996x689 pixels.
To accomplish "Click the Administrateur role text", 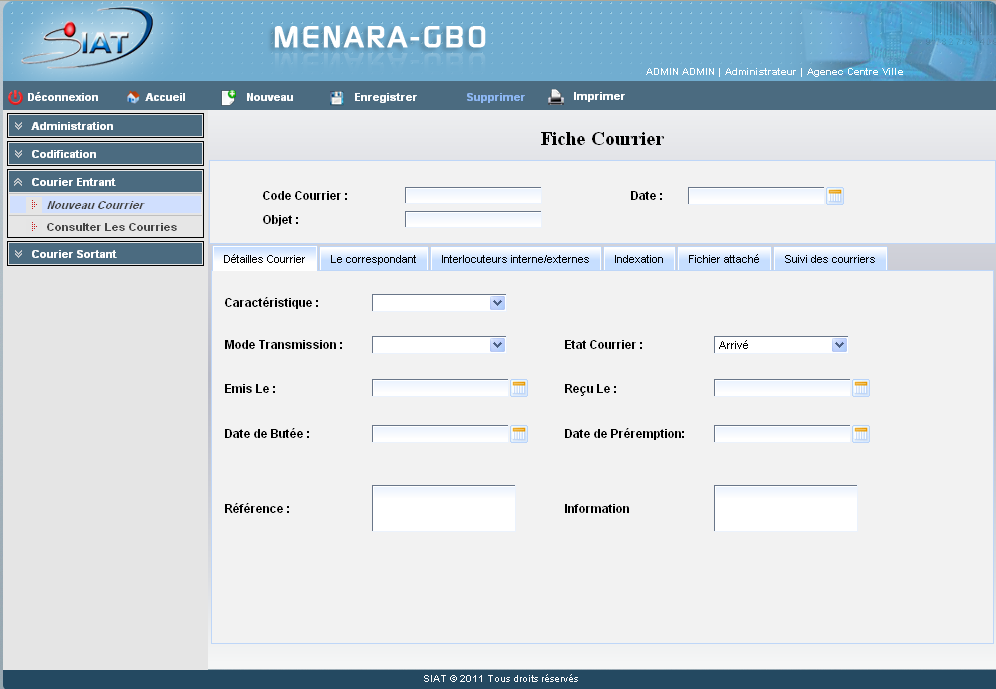I will 760,72.
